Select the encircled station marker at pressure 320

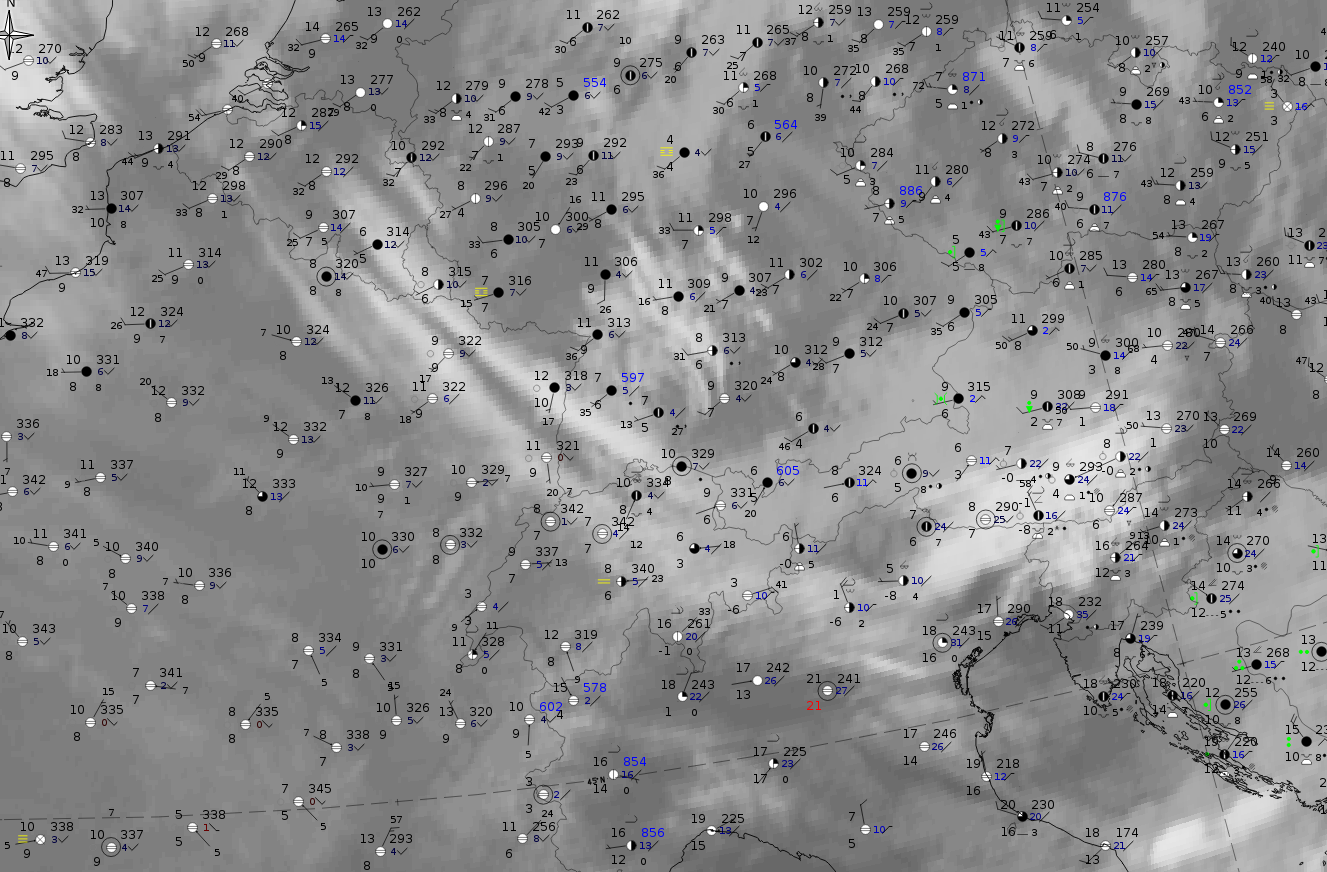pyautogui.click(x=326, y=276)
